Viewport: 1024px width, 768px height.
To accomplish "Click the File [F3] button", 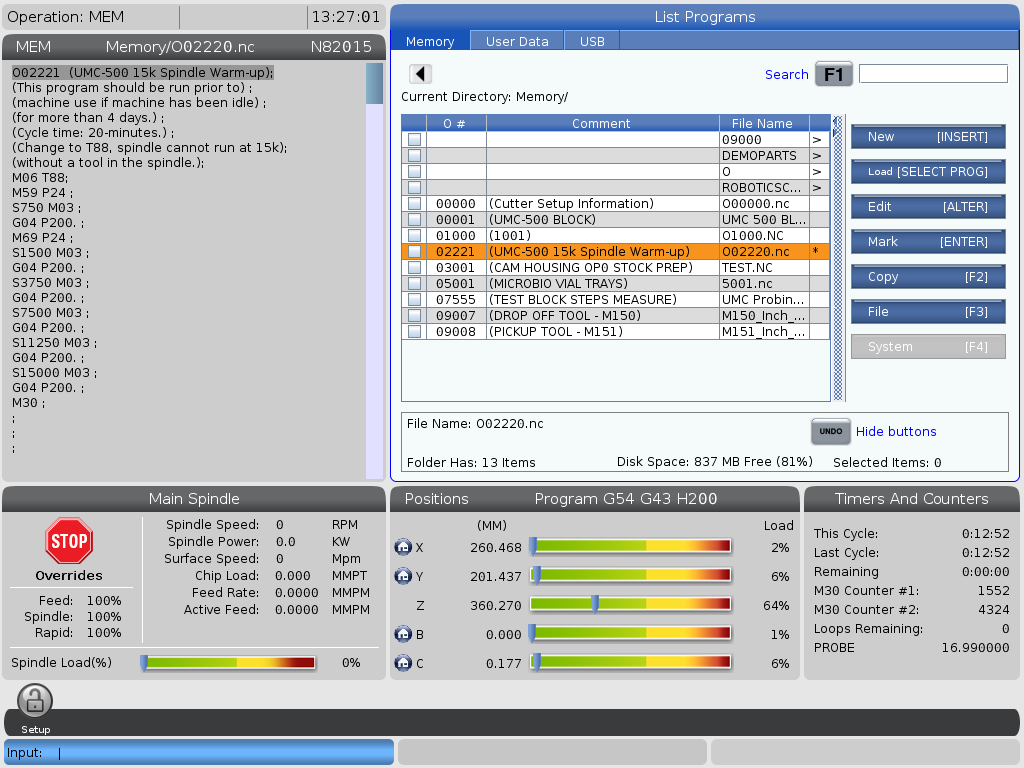I will (x=927, y=312).
